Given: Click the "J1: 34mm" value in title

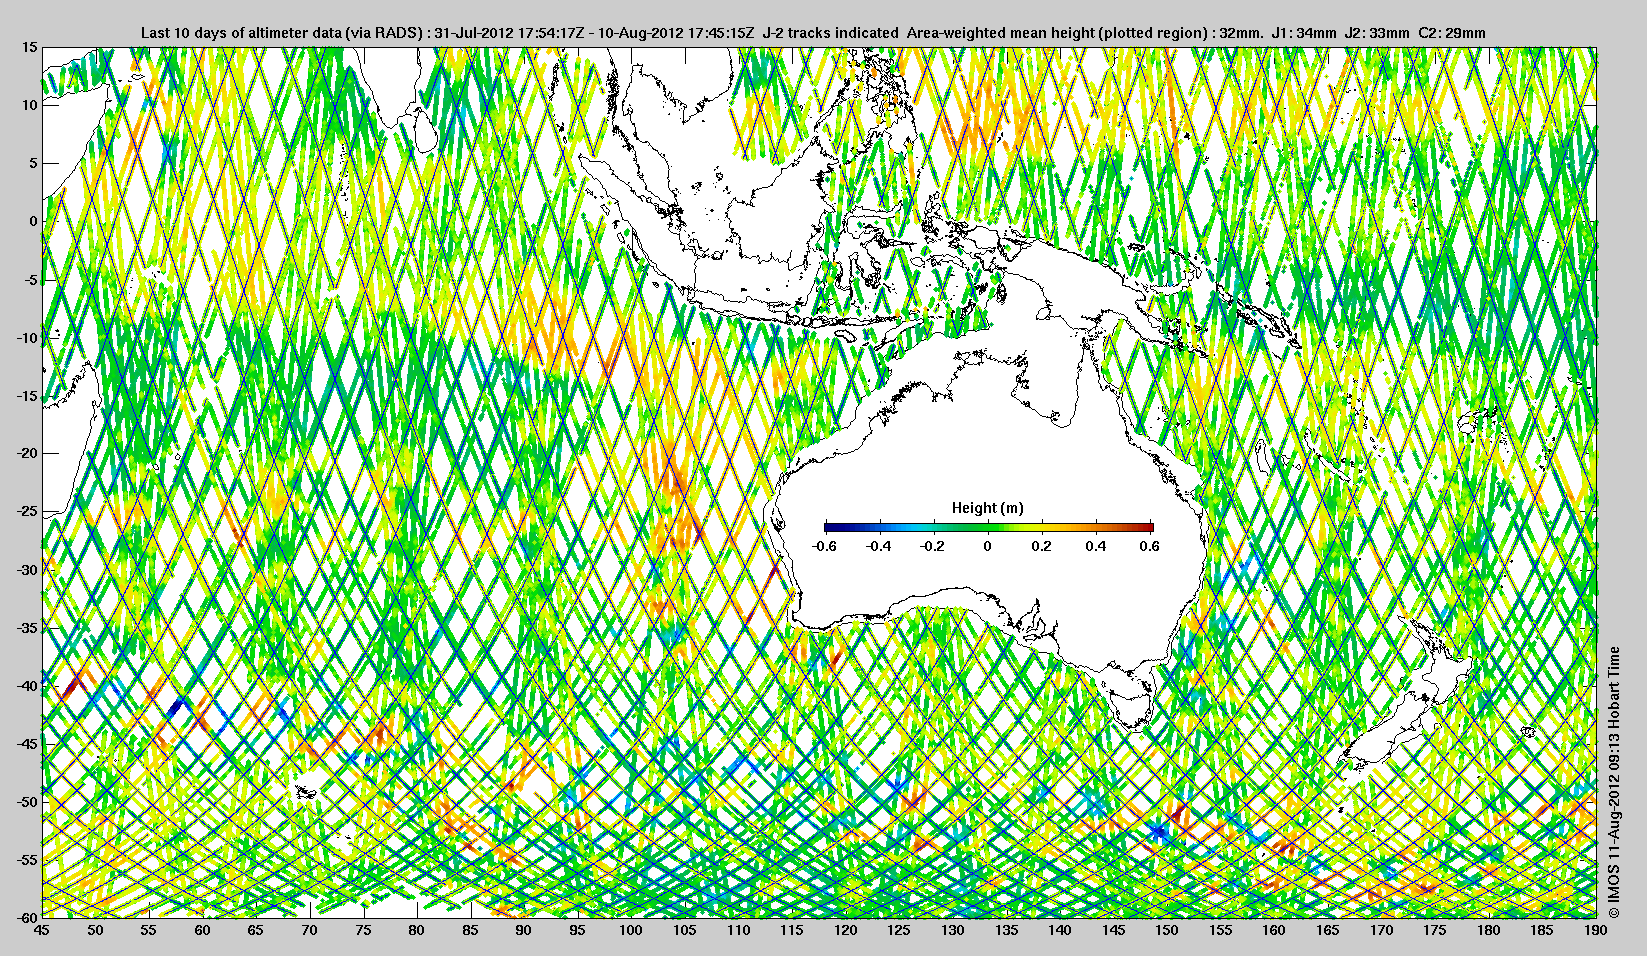Looking at the screenshot, I should pyautogui.click(x=1303, y=33).
